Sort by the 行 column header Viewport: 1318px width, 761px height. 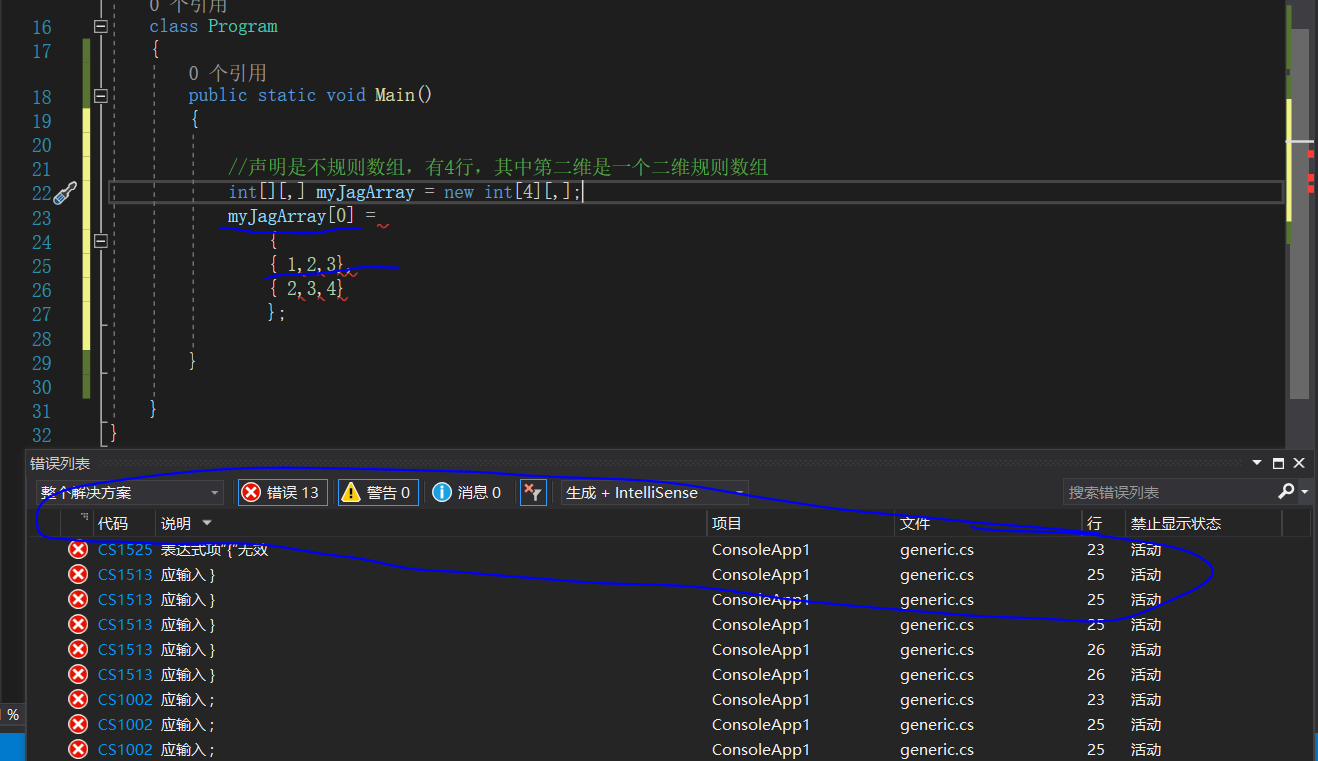coord(1103,523)
